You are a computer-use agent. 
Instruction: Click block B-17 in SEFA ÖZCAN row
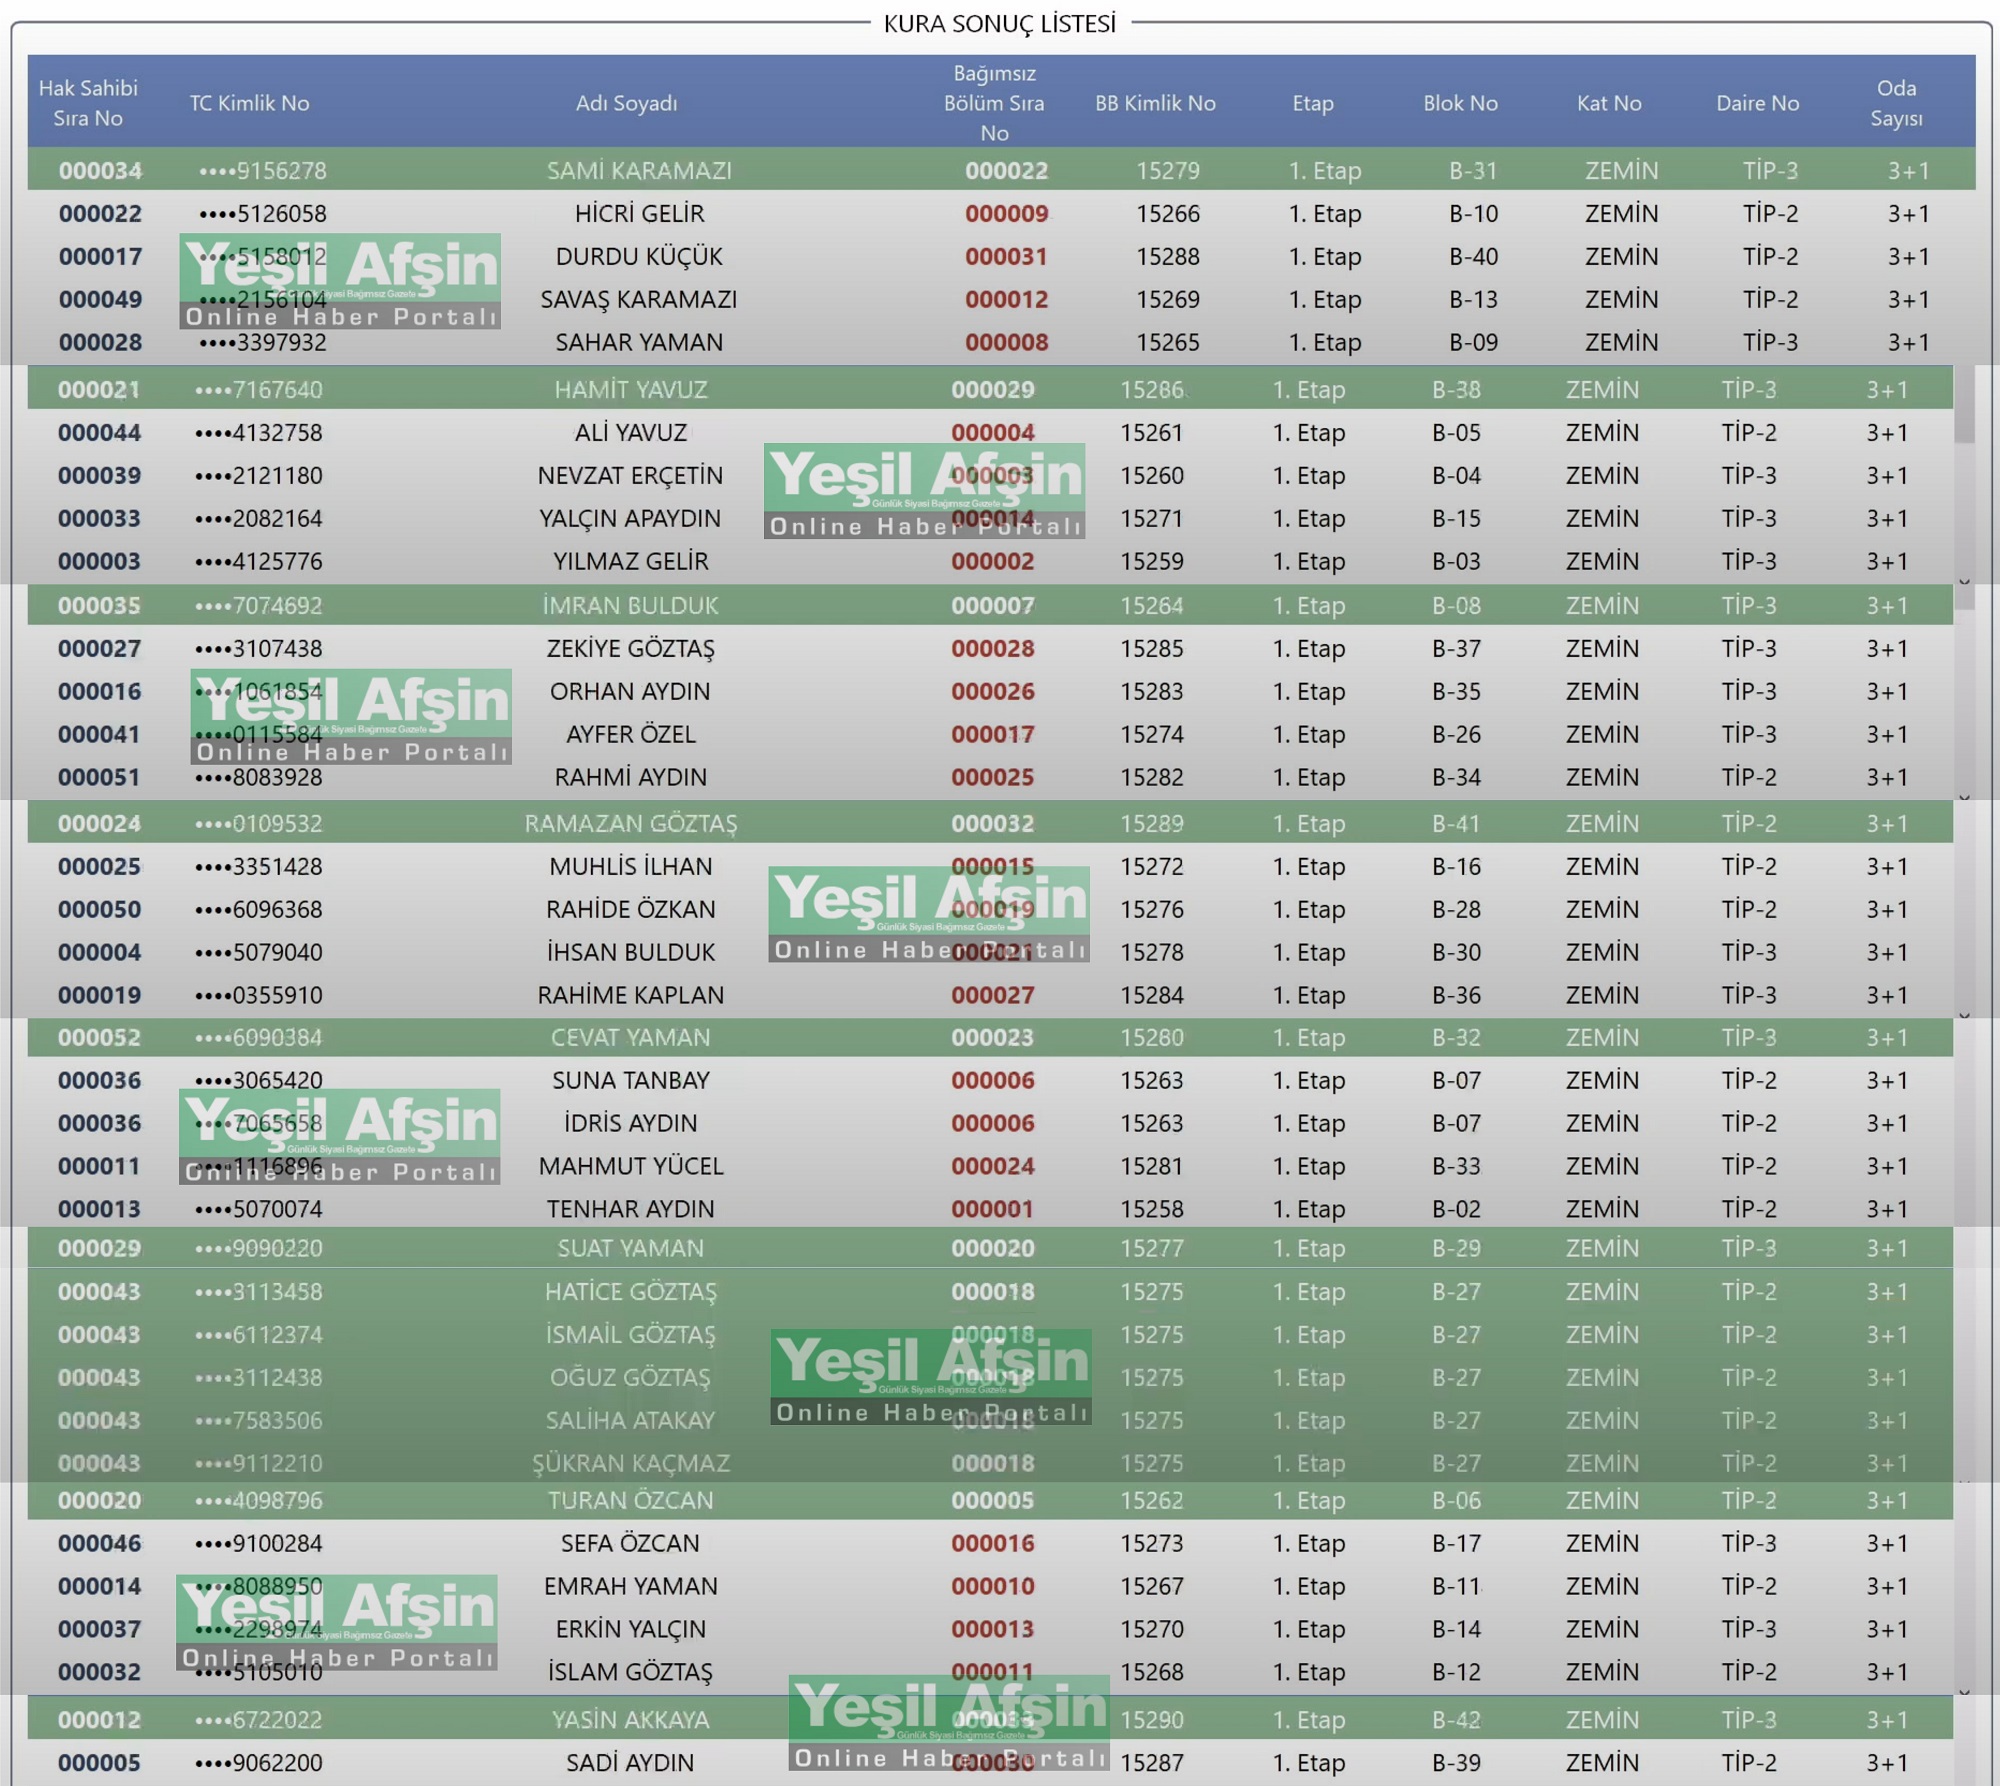click(1456, 1543)
